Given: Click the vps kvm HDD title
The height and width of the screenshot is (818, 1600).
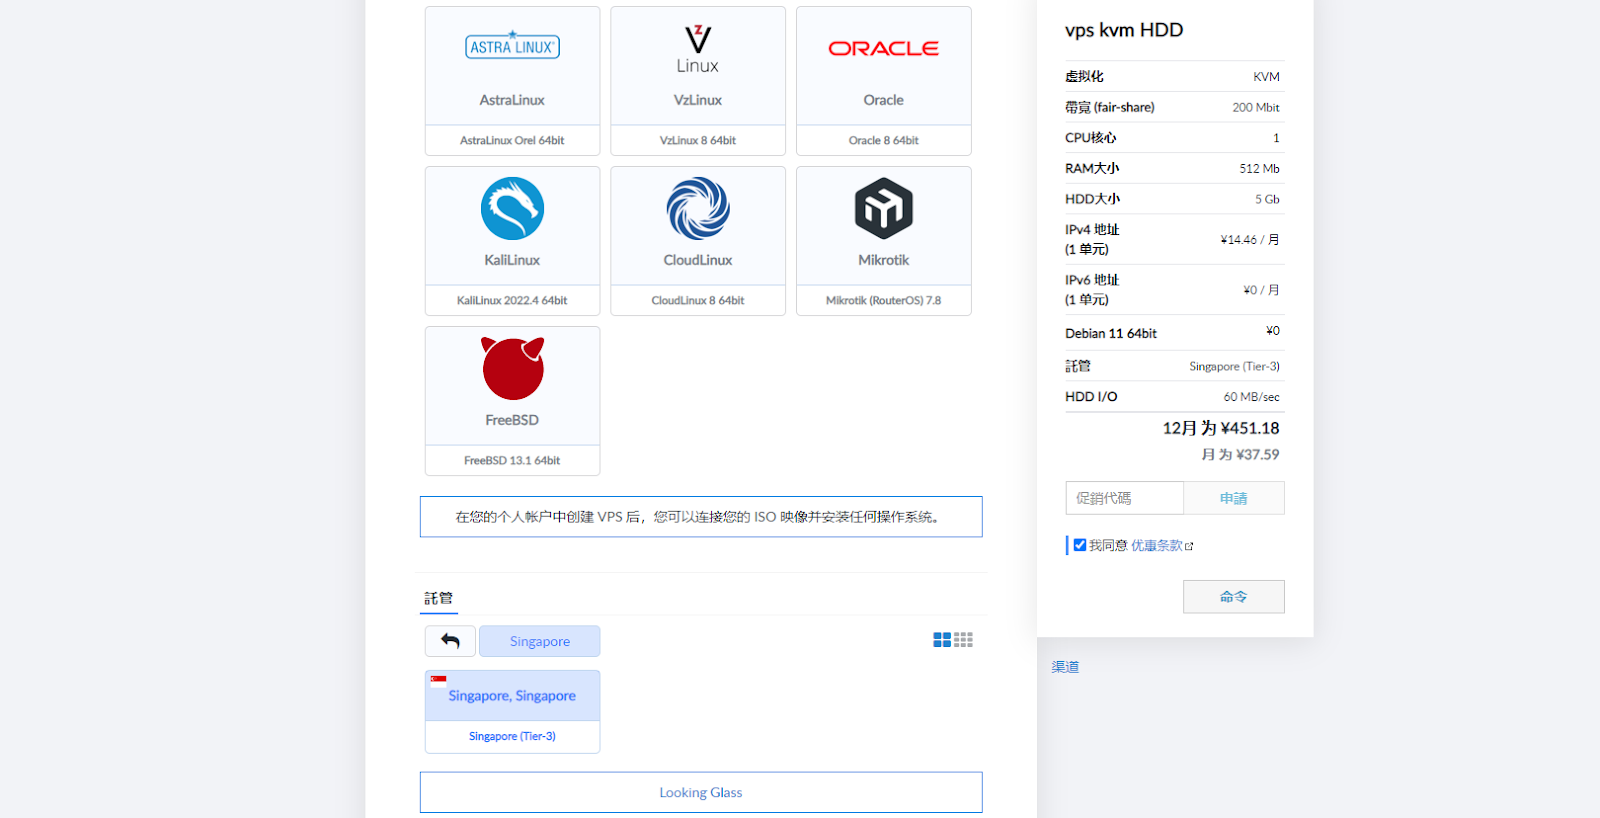Looking at the screenshot, I should pos(1124,30).
